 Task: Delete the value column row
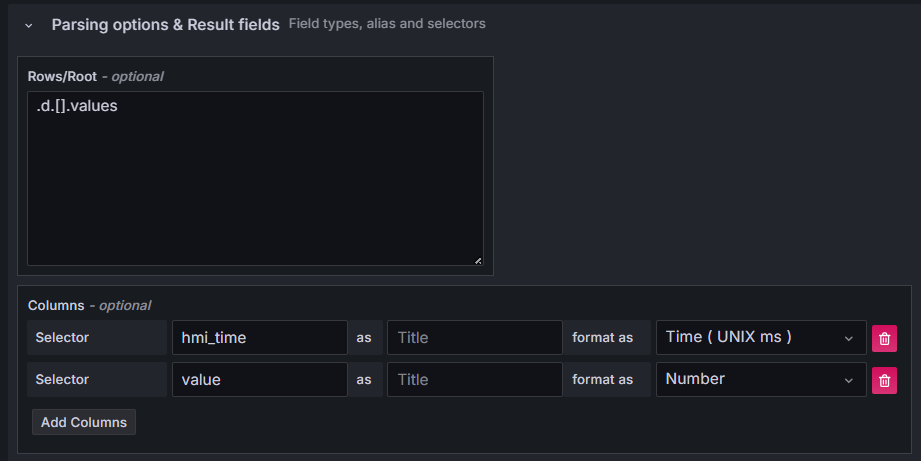pos(884,381)
